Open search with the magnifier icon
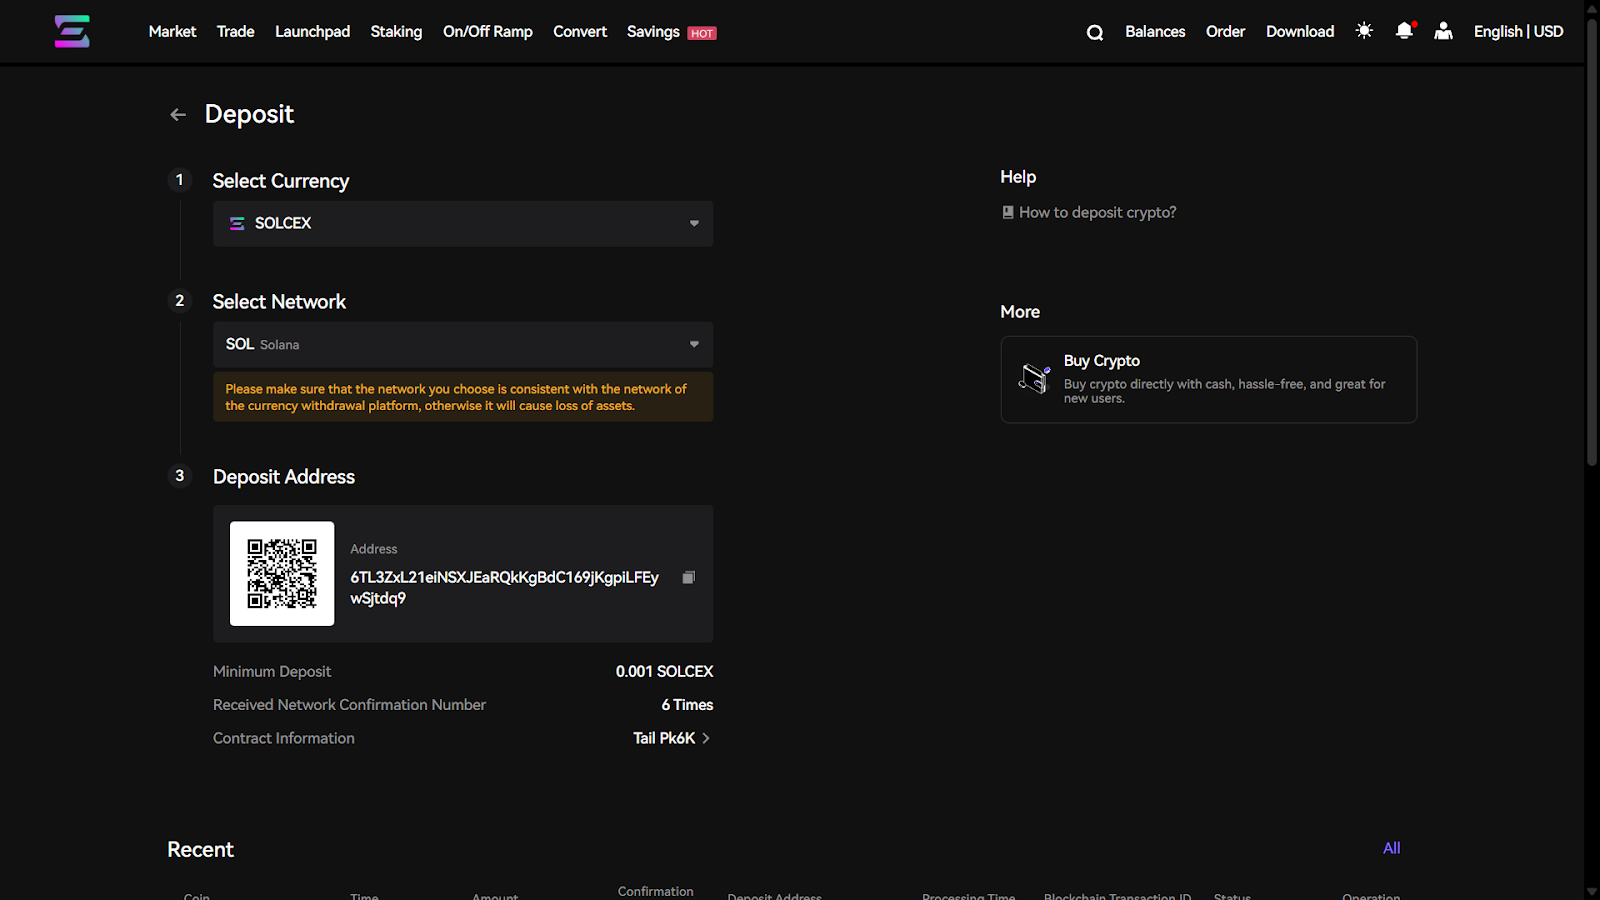The height and width of the screenshot is (900, 1600). pyautogui.click(x=1095, y=32)
